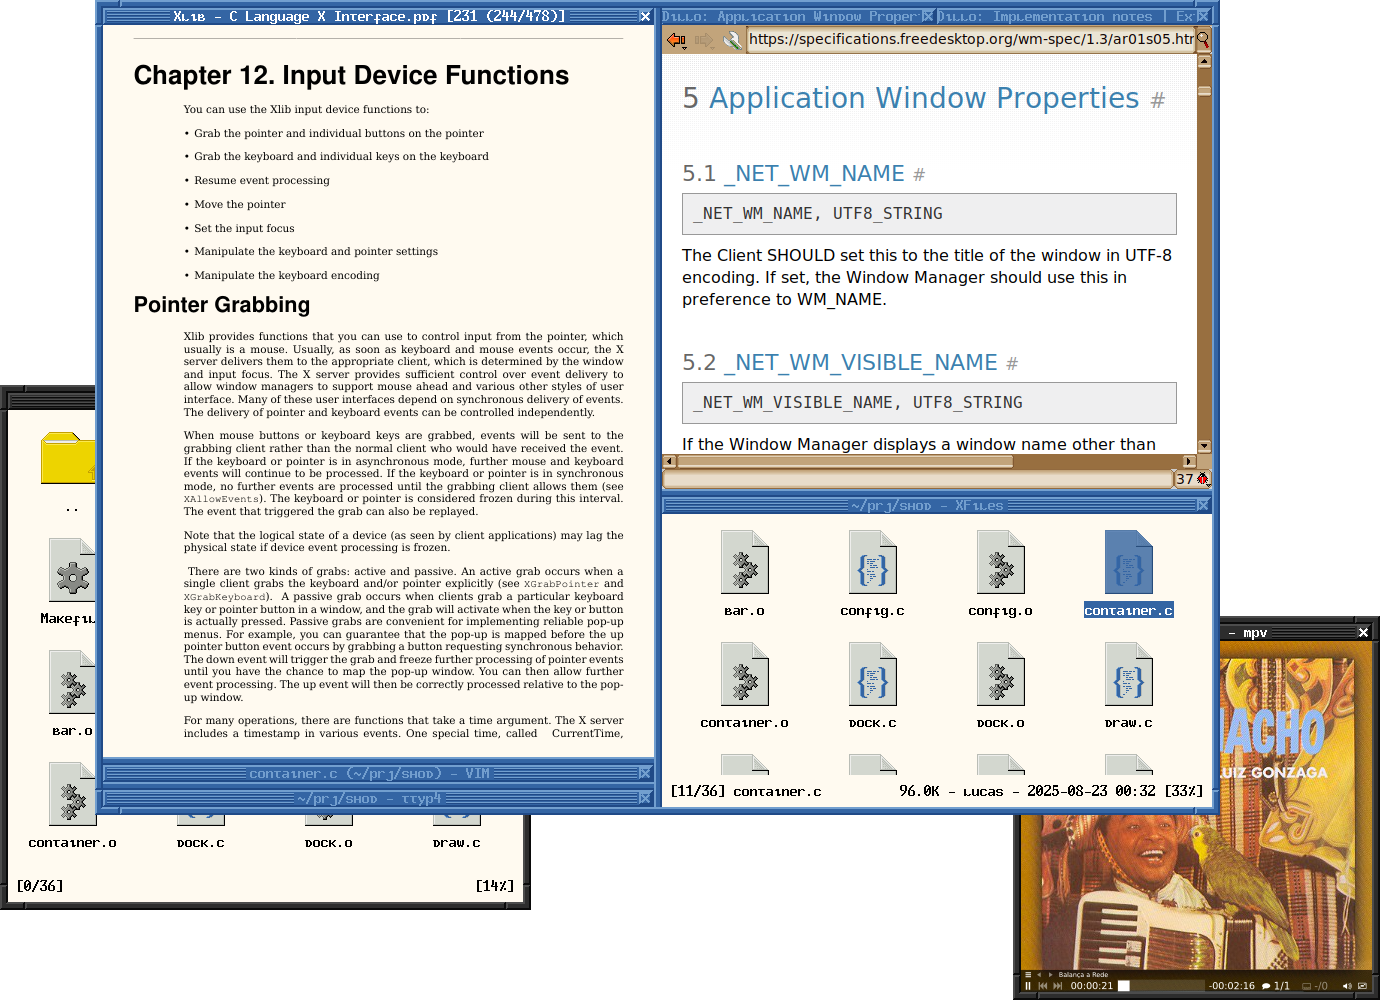Click the '#' anchor link after _NET_WM_NAME
The image size is (1380, 1000).
click(x=919, y=175)
